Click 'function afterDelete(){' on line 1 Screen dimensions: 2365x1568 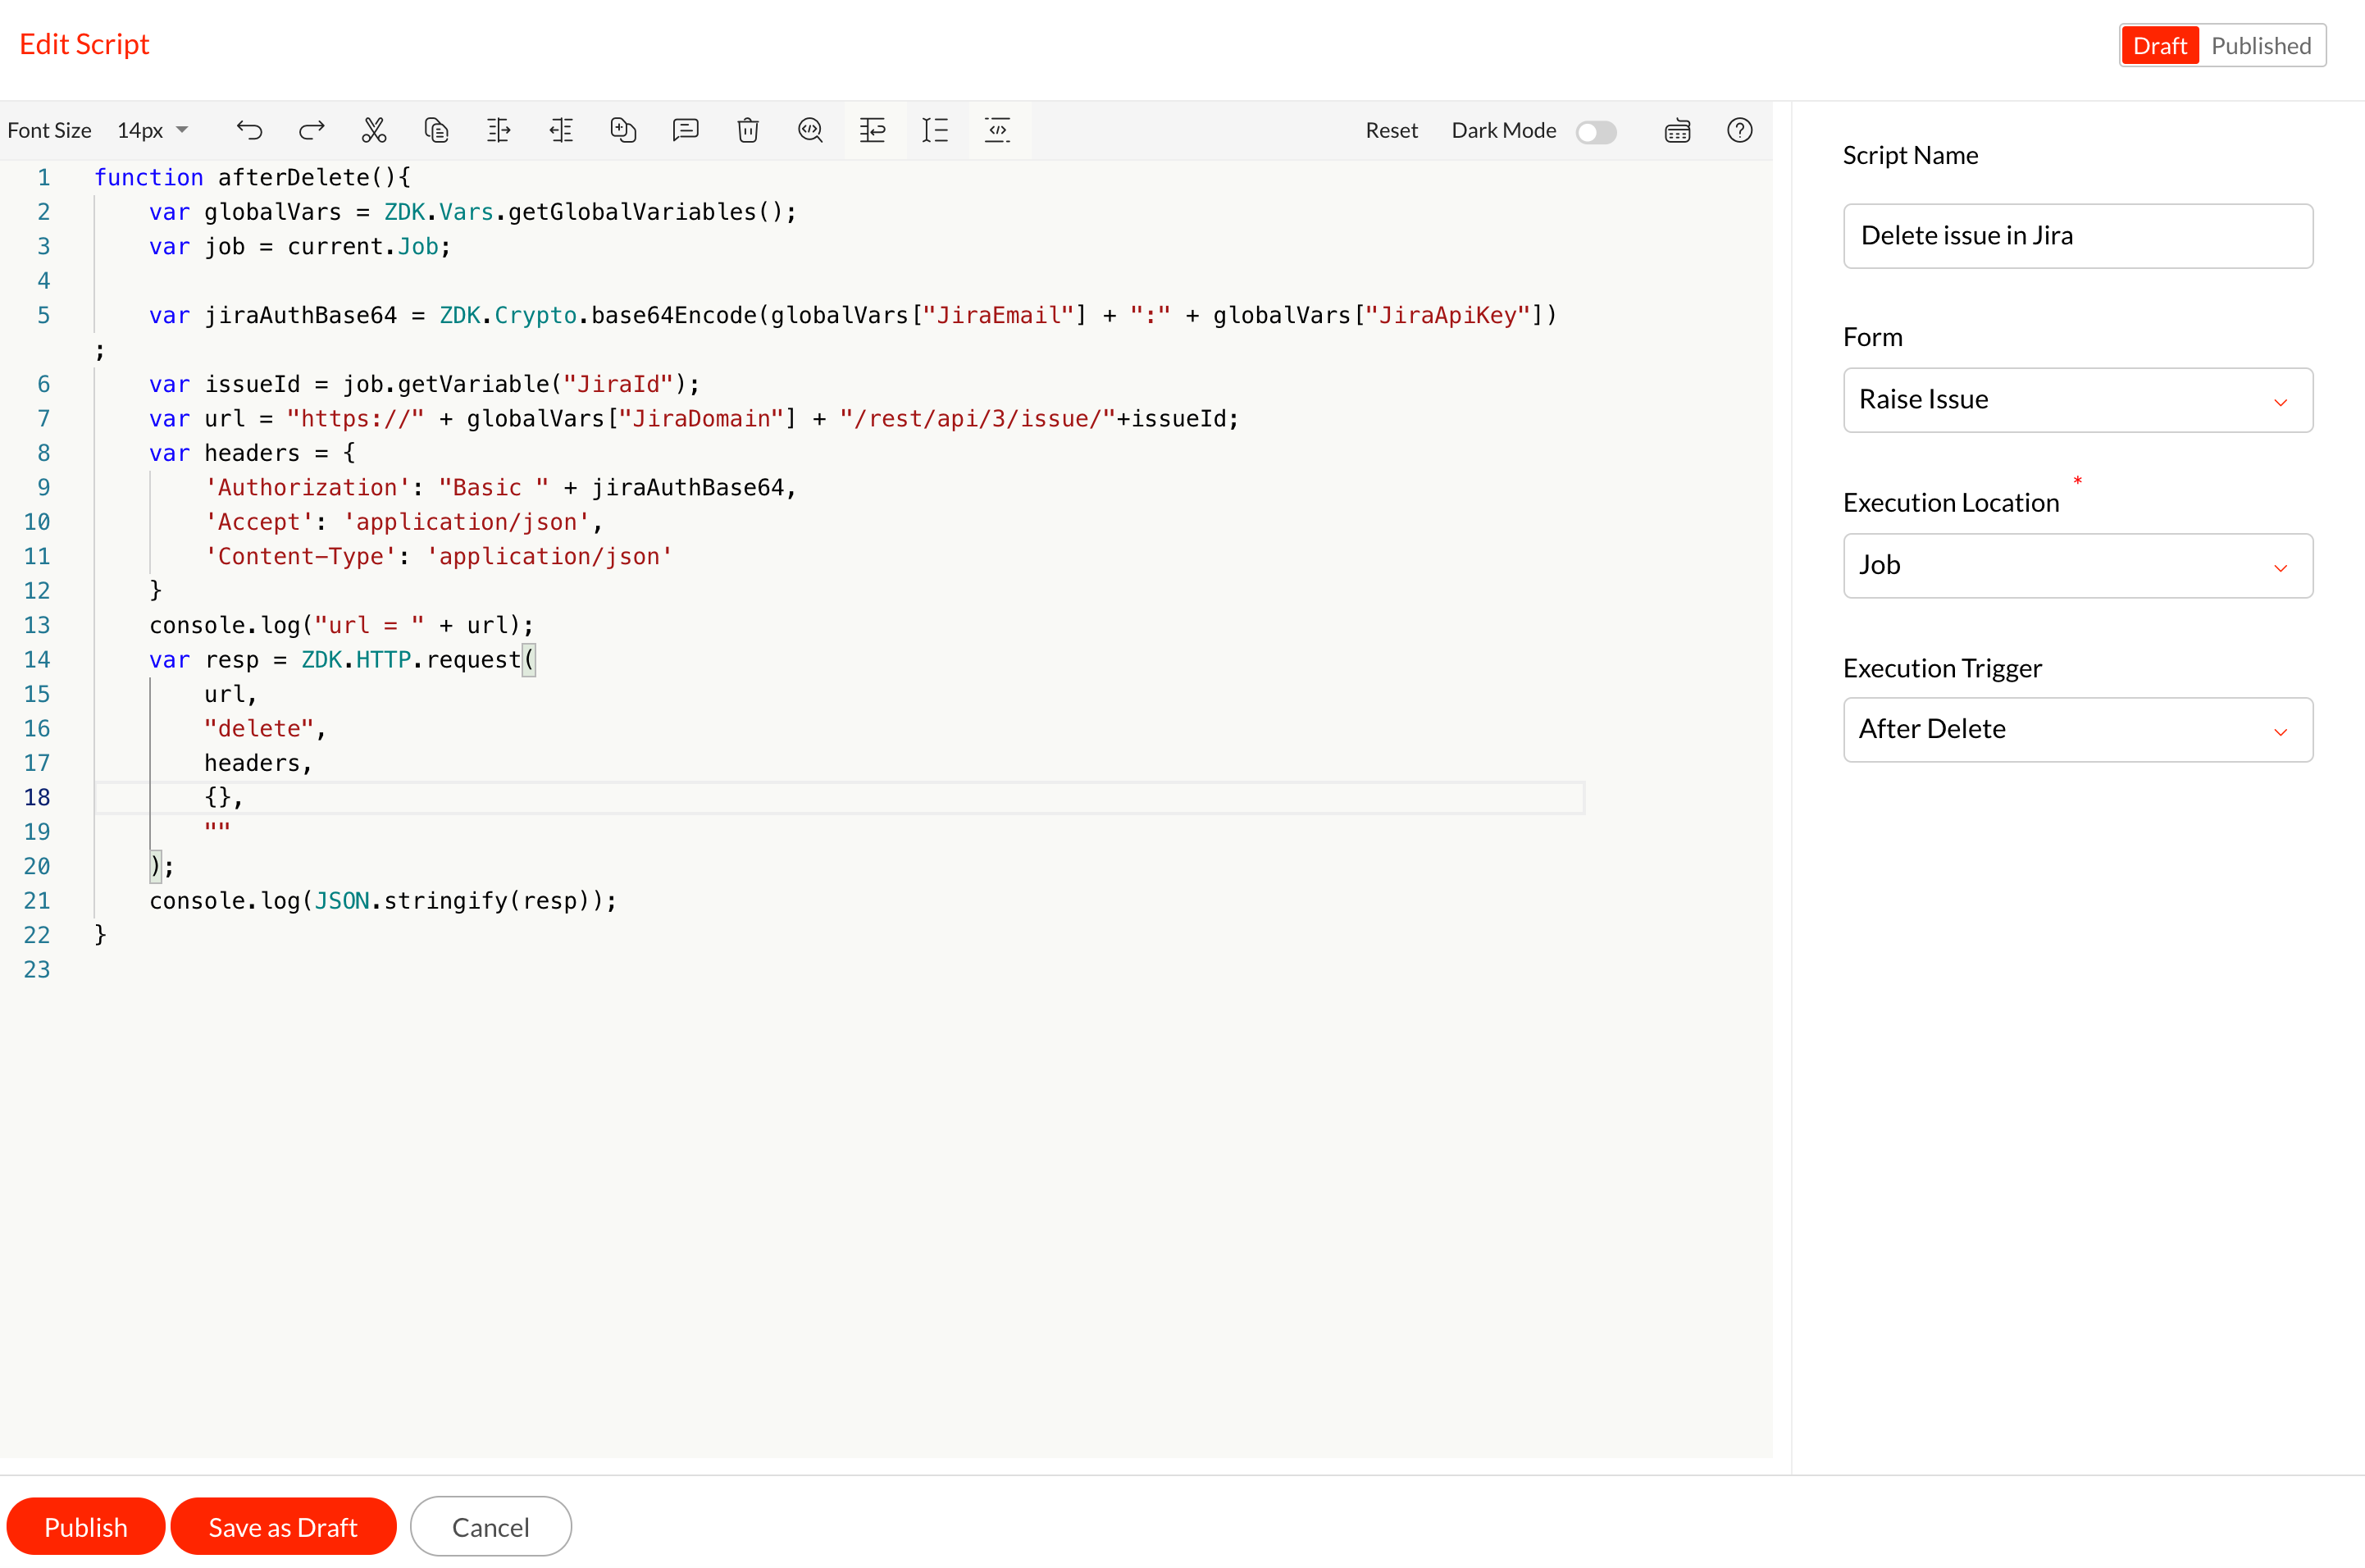[x=253, y=177]
